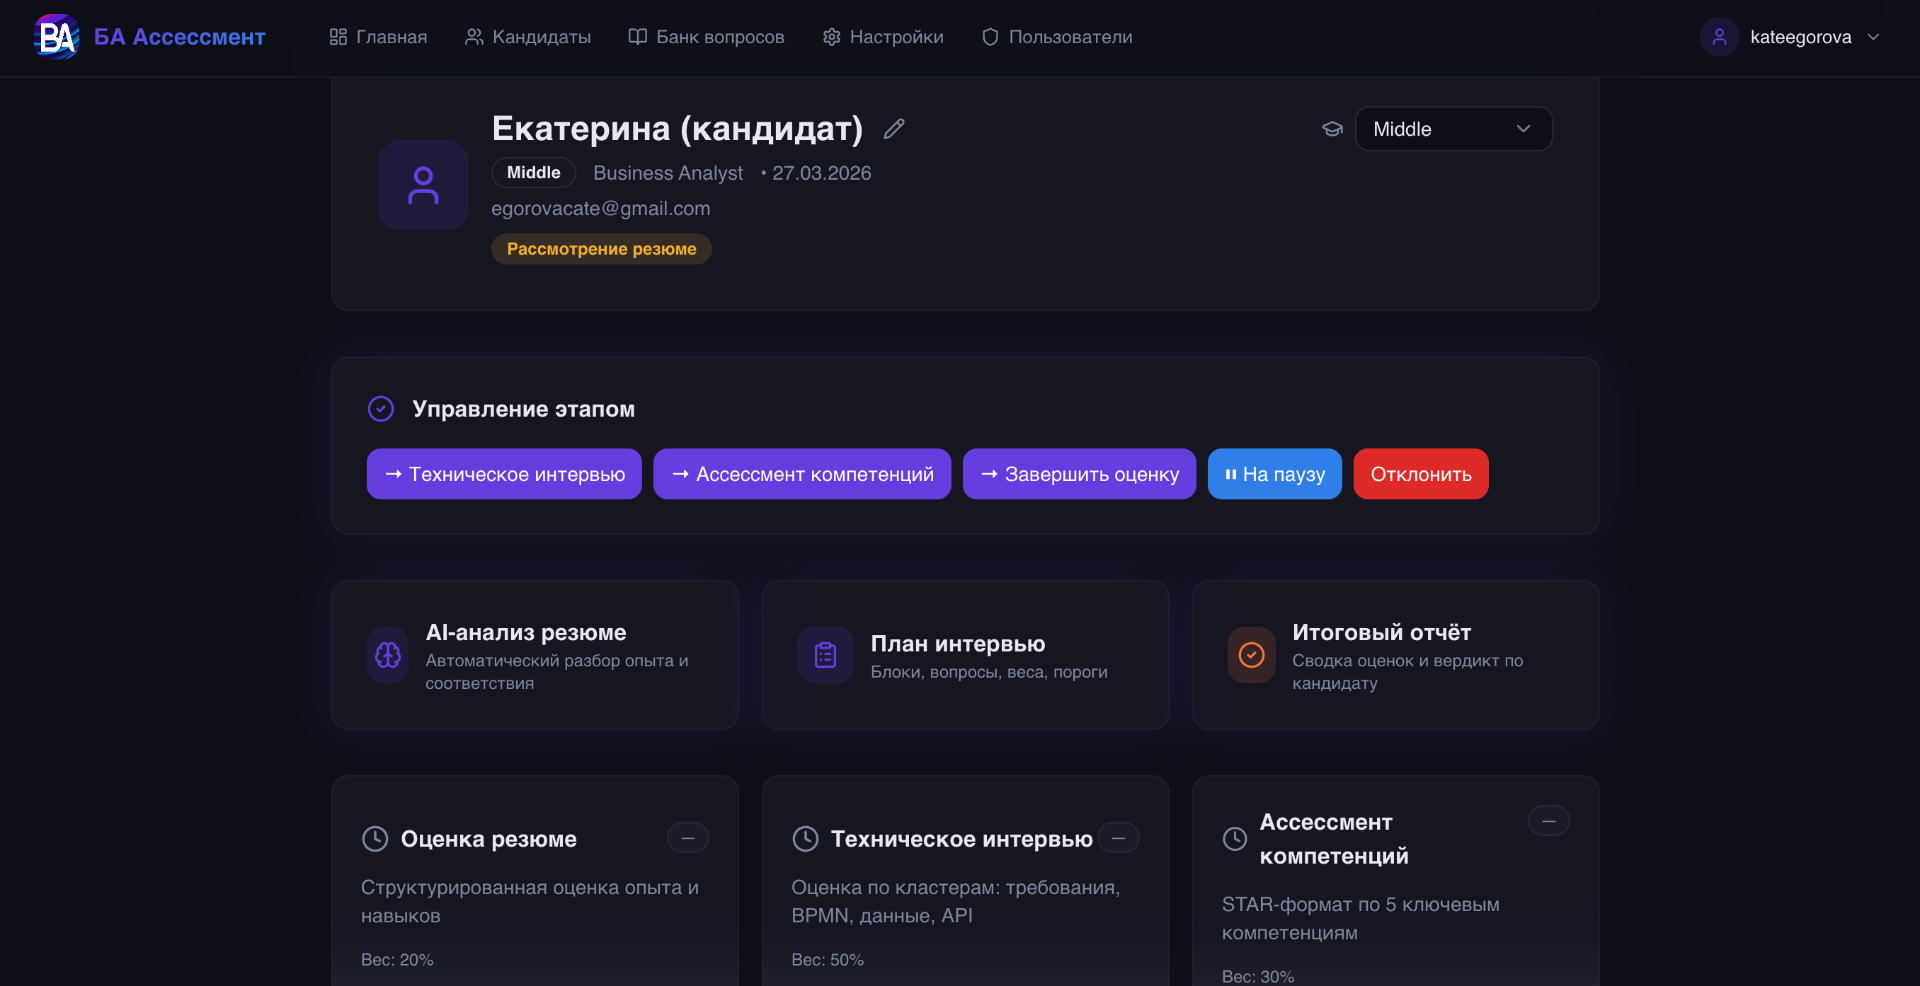Go to Главная menu item
Viewport: 1920px width, 986px height.
378,37
